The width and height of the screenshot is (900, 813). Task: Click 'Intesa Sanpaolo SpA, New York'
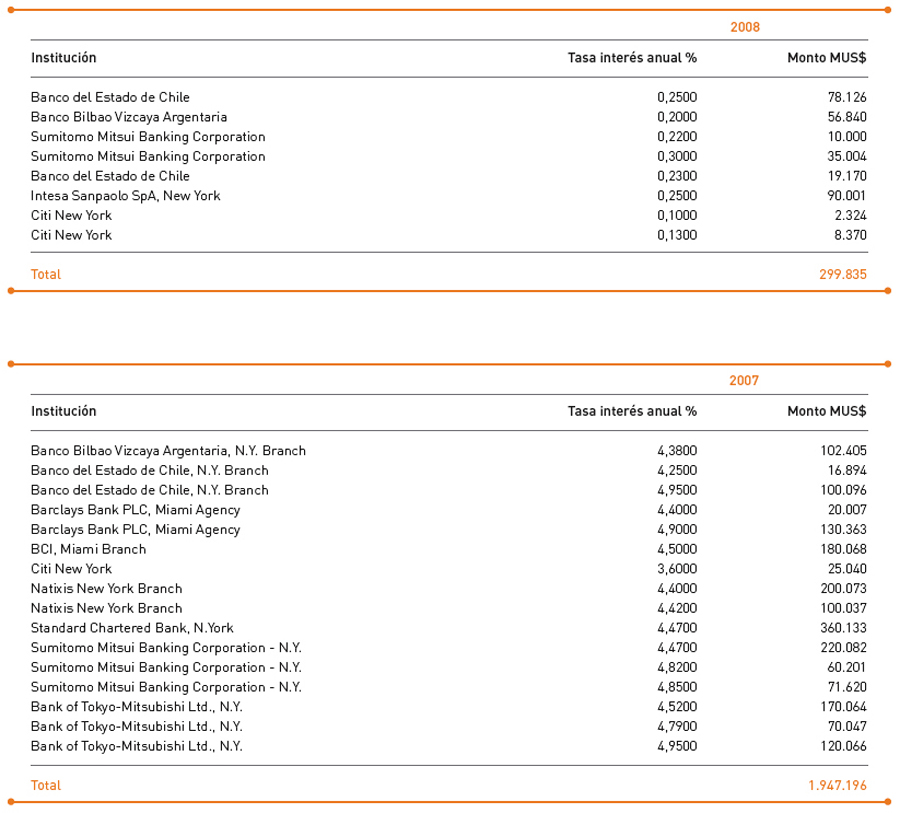(x=126, y=196)
